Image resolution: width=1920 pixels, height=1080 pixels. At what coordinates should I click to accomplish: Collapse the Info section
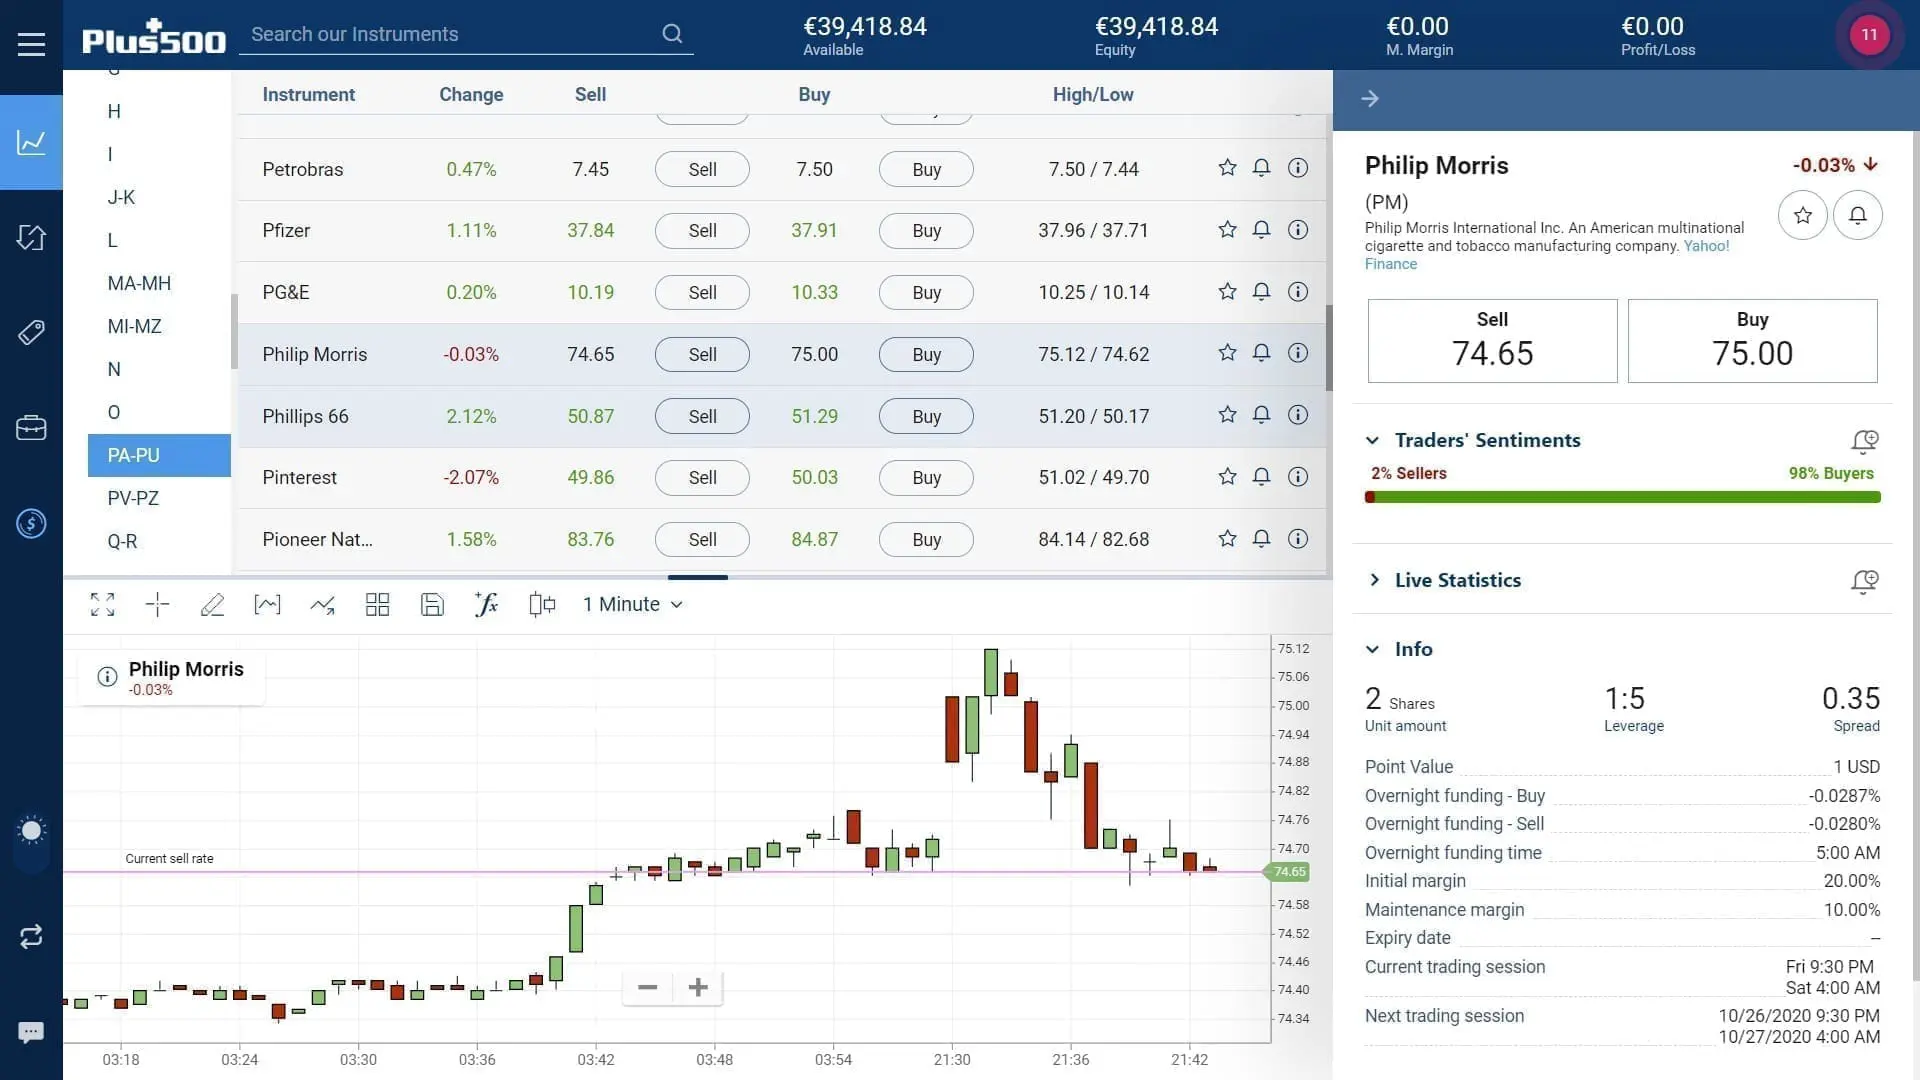1373,649
